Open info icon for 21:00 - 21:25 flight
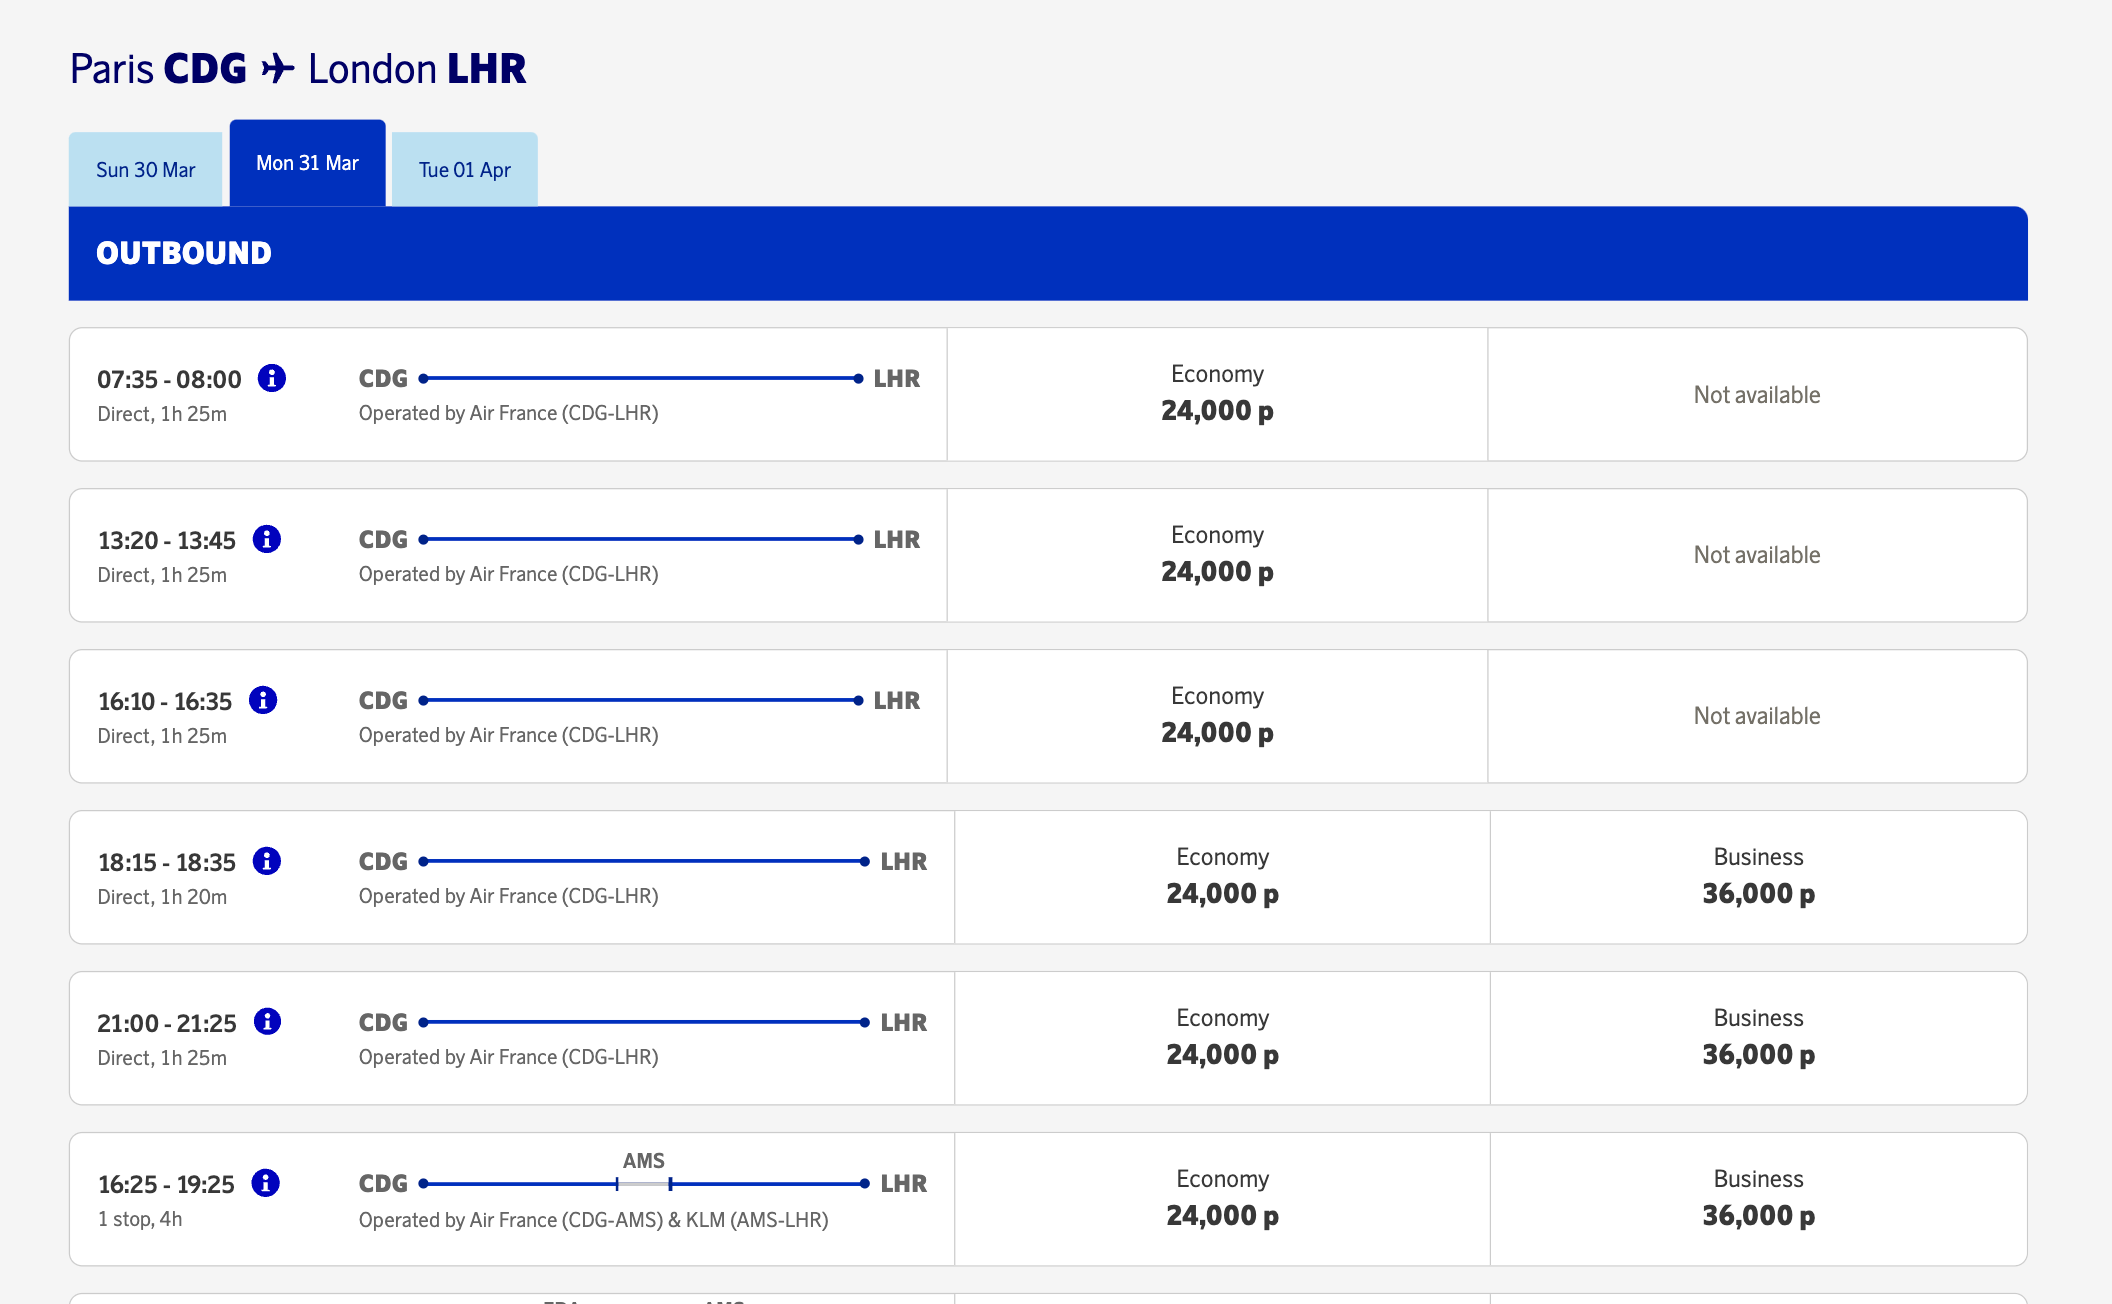The width and height of the screenshot is (2112, 1304). (x=267, y=1022)
